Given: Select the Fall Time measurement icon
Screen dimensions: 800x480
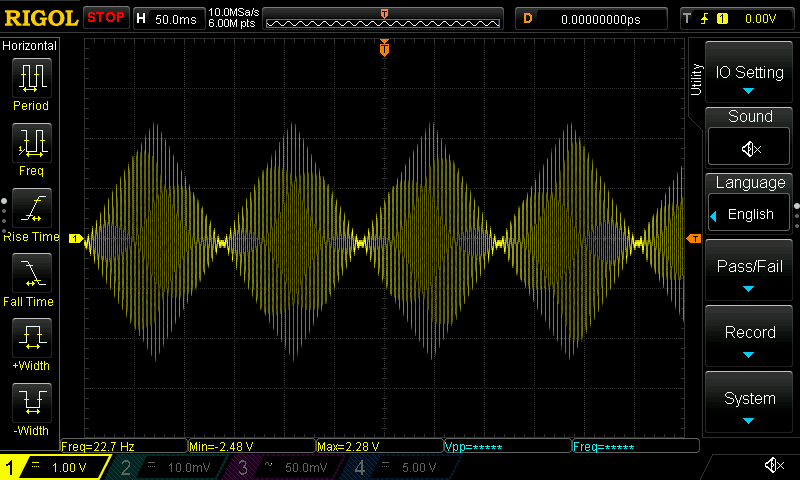Looking at the screenshot, I should [x=32, y=273].
